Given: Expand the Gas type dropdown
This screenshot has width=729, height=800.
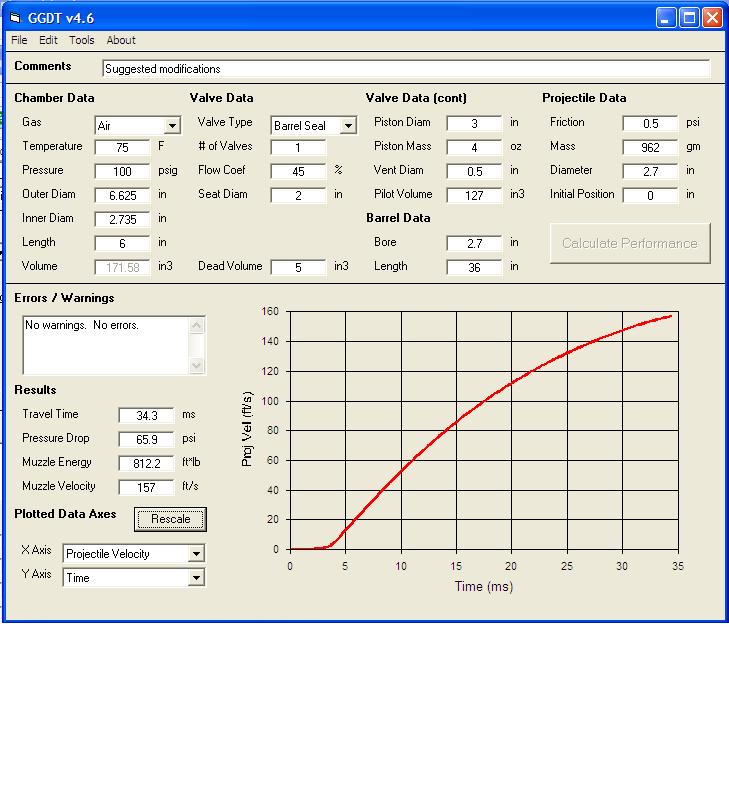Looking at the screenshot, I should point(172,126).
